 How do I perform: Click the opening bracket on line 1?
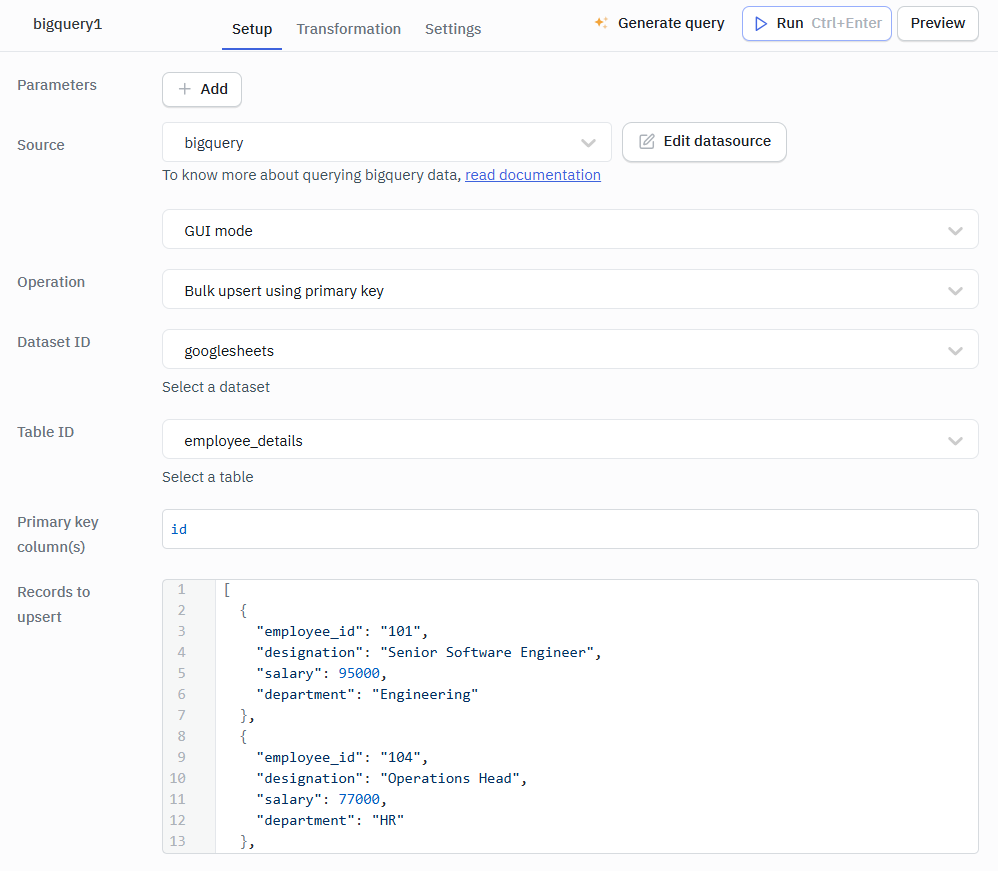tap(227, 589)
